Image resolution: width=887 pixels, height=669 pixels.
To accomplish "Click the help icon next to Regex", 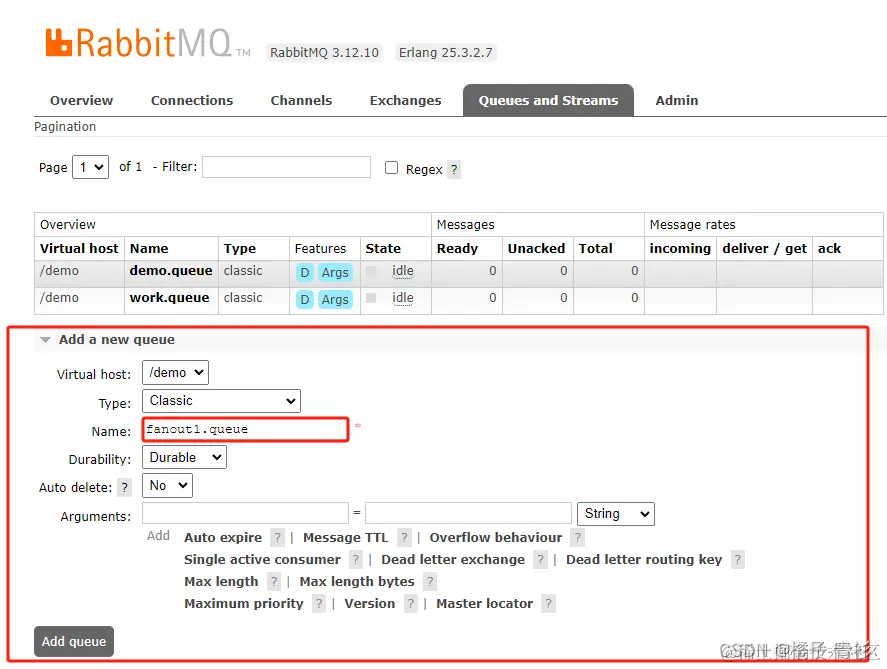I will click(x=455, y=169).
